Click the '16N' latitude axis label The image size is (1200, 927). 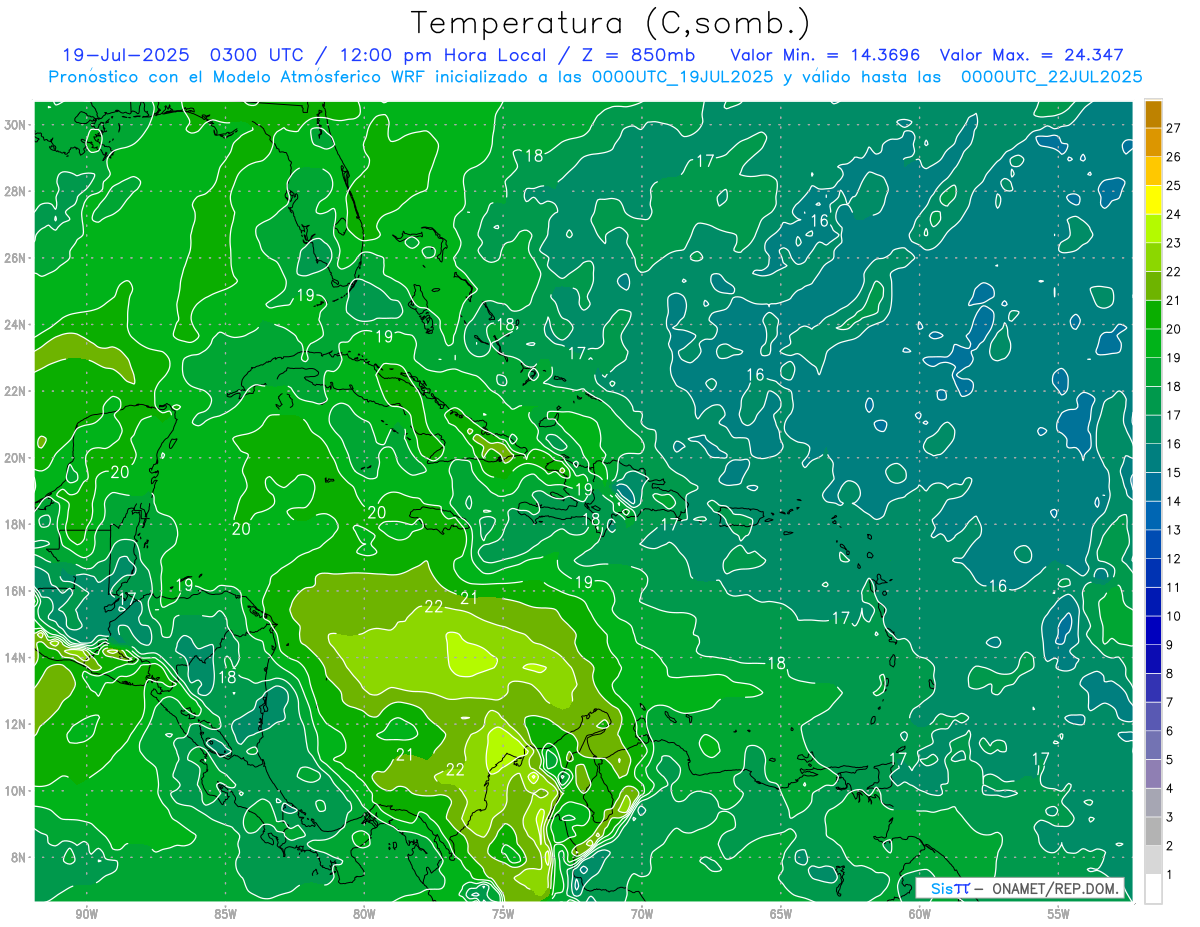(17, 591)
